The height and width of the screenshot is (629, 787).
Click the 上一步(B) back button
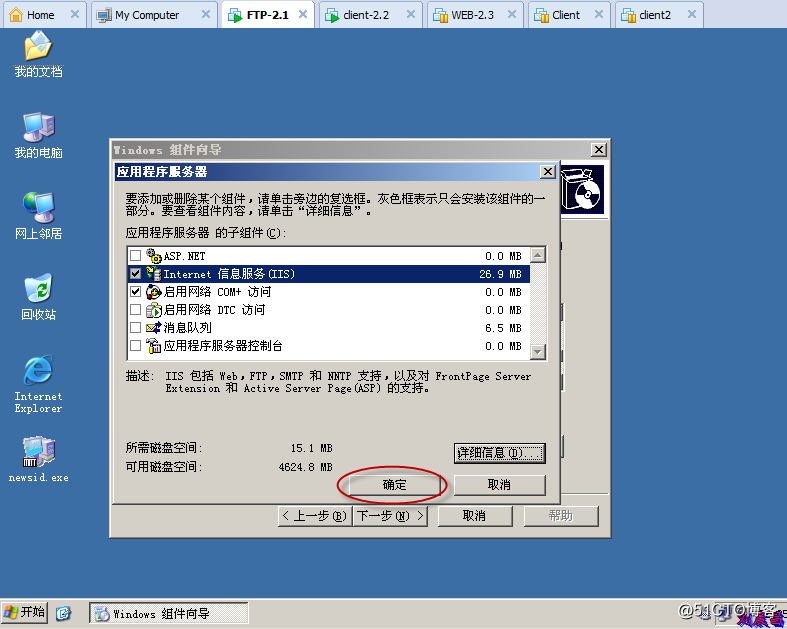[x=315, y=516]
